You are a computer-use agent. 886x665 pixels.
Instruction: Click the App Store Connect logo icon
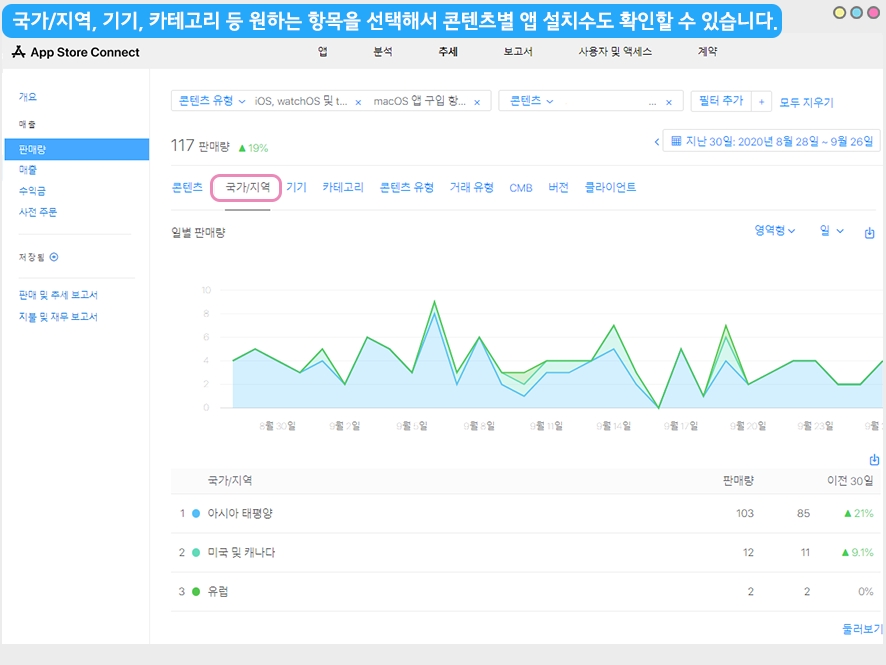click(18, 52)
